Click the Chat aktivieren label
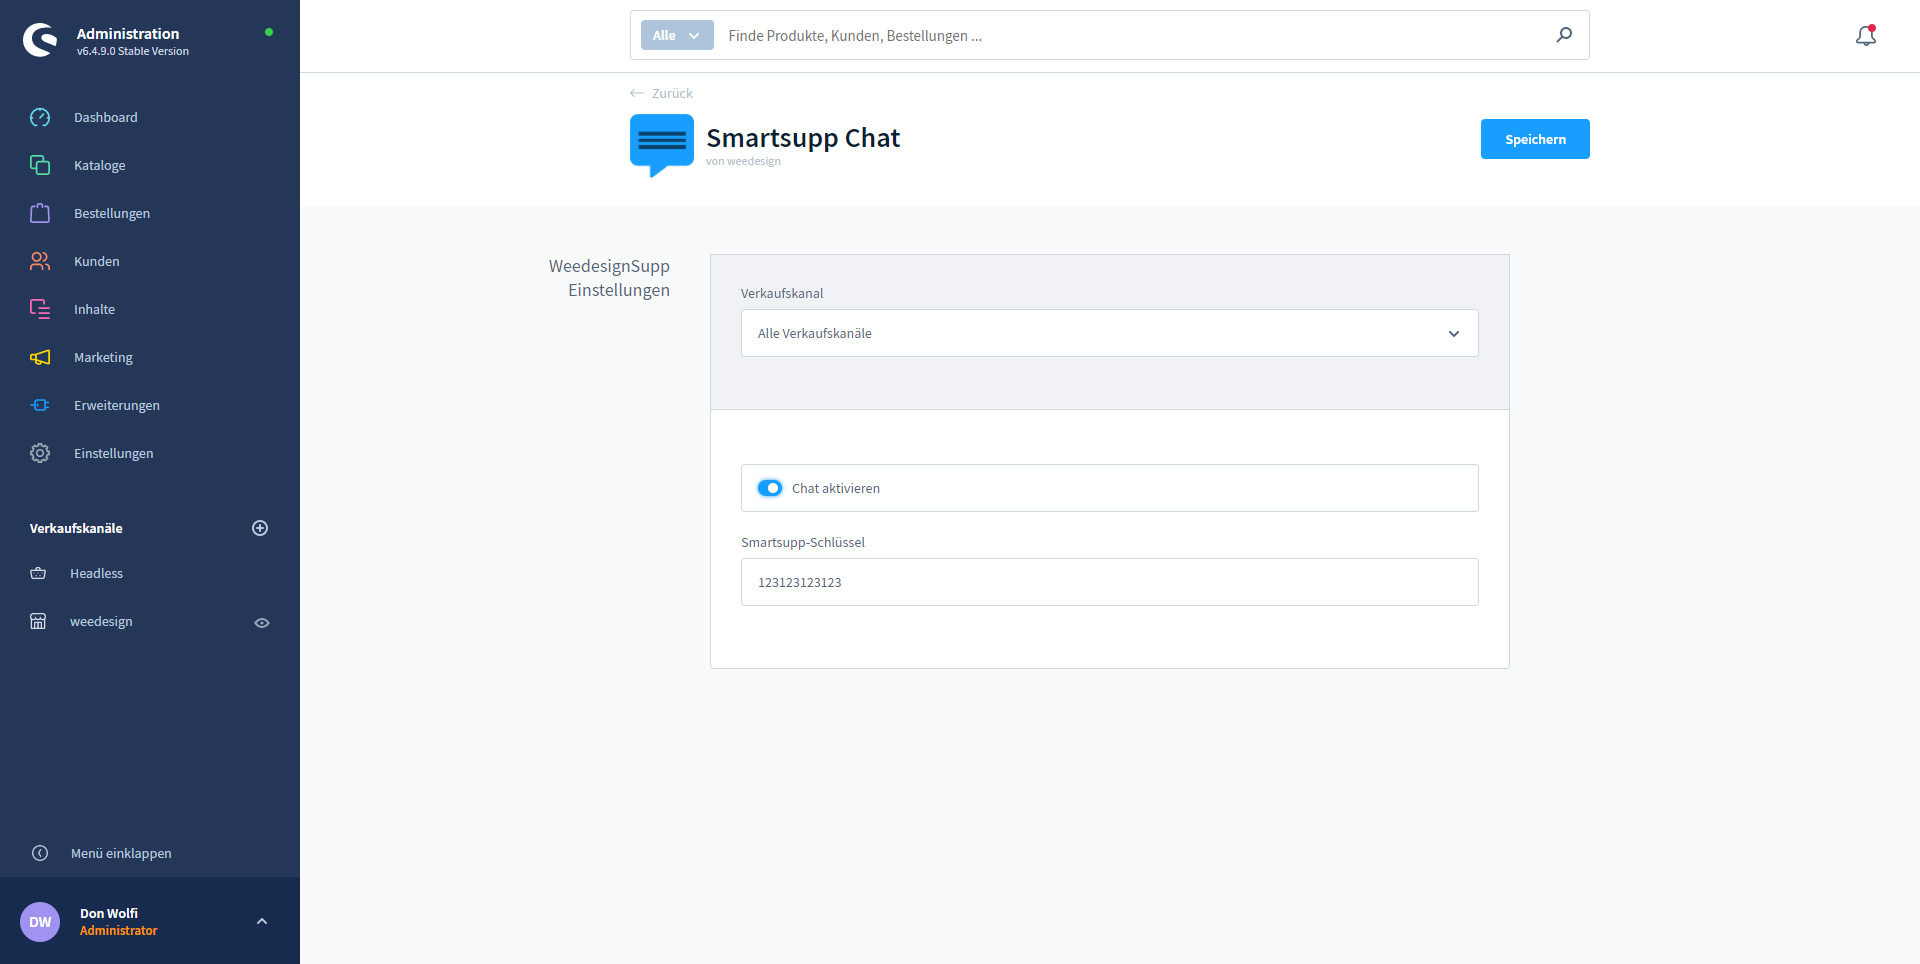This screenshot has height=964, width=1920. (836, 488)
